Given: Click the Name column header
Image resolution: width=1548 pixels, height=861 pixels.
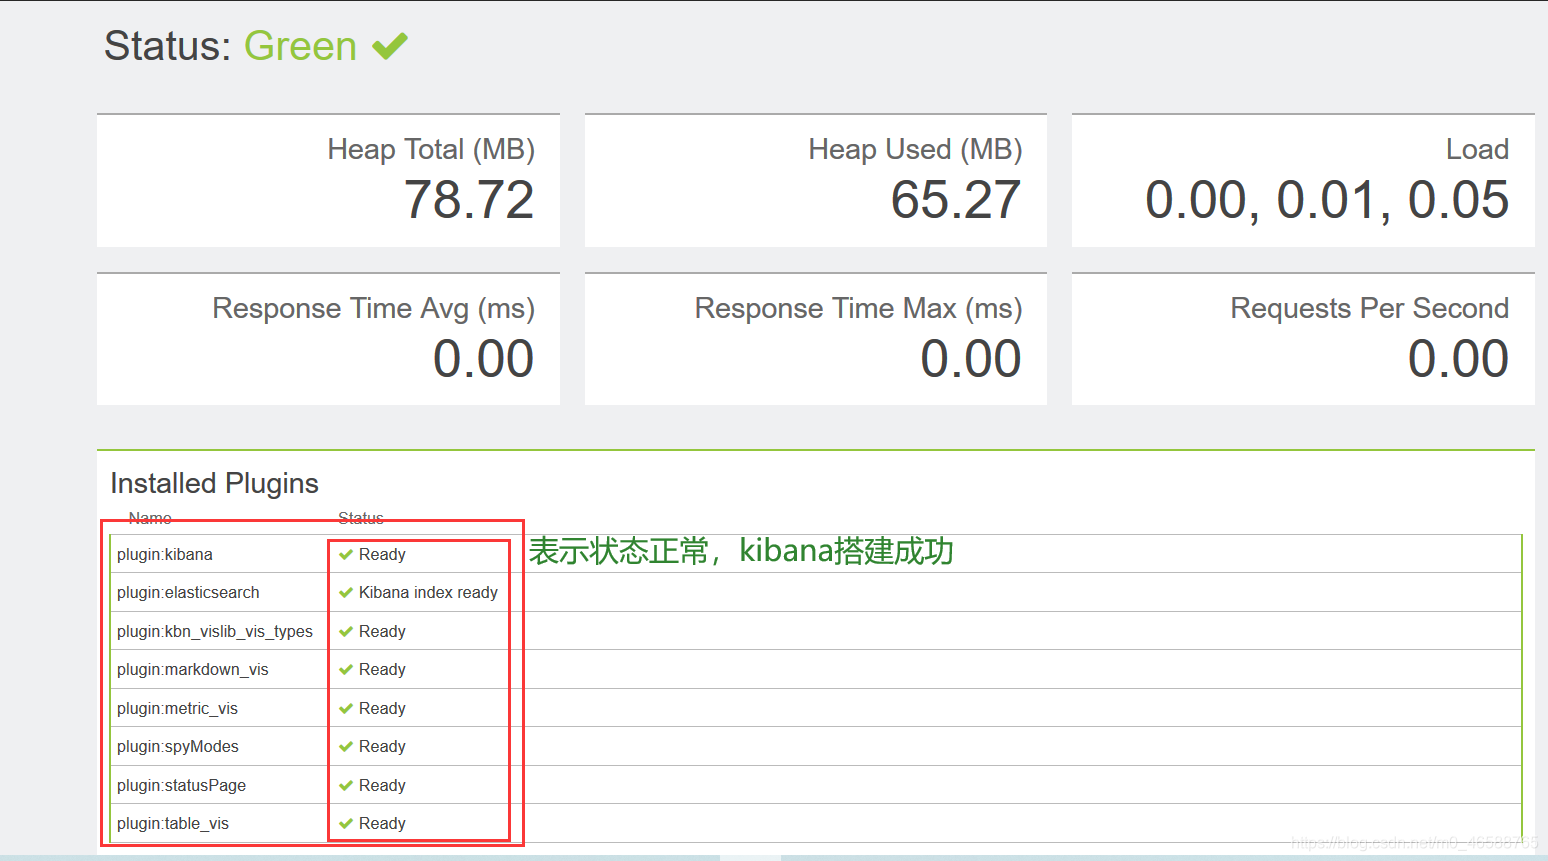Looking at the screenshot, I should [150, 517].
